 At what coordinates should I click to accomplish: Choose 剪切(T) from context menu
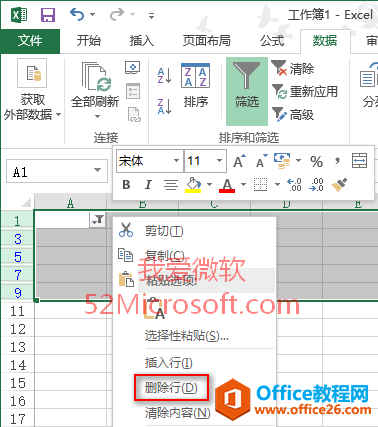[x=195, y=231]
